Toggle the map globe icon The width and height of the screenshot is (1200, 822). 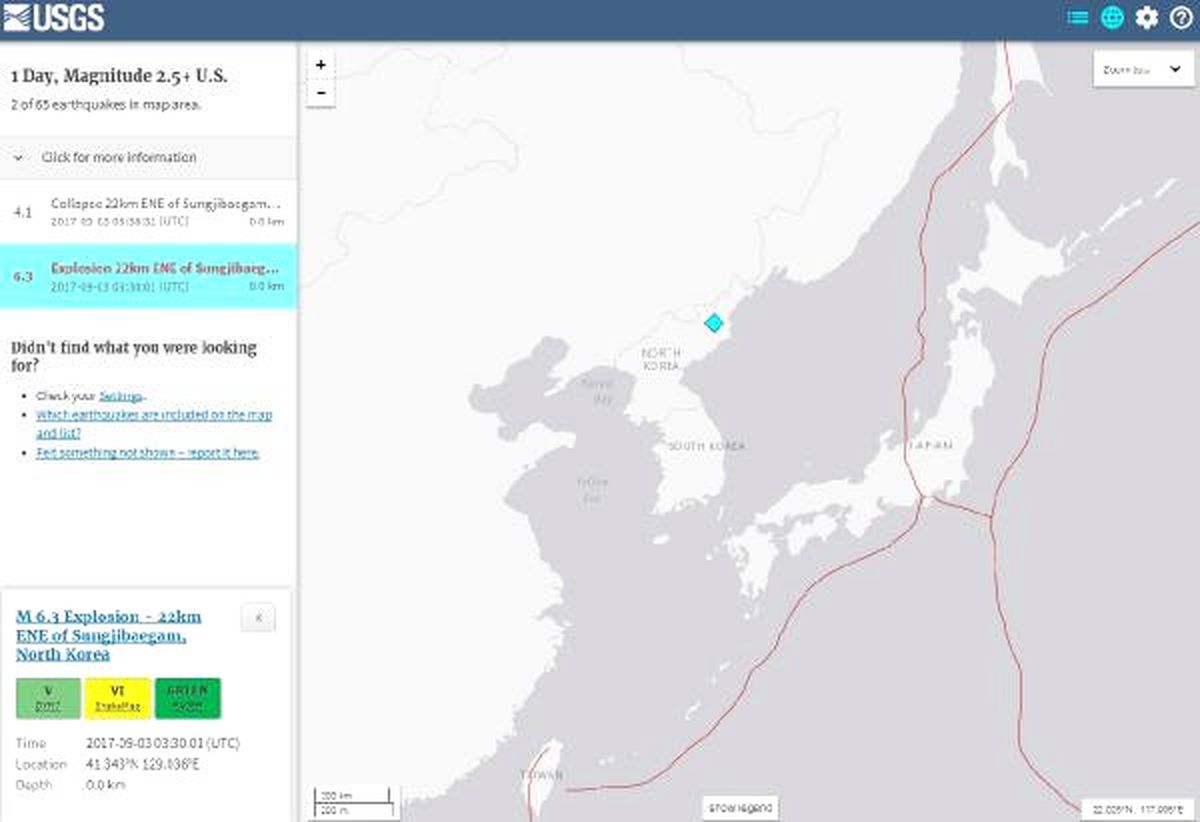pyautogui.click(x=1112, y=17)
